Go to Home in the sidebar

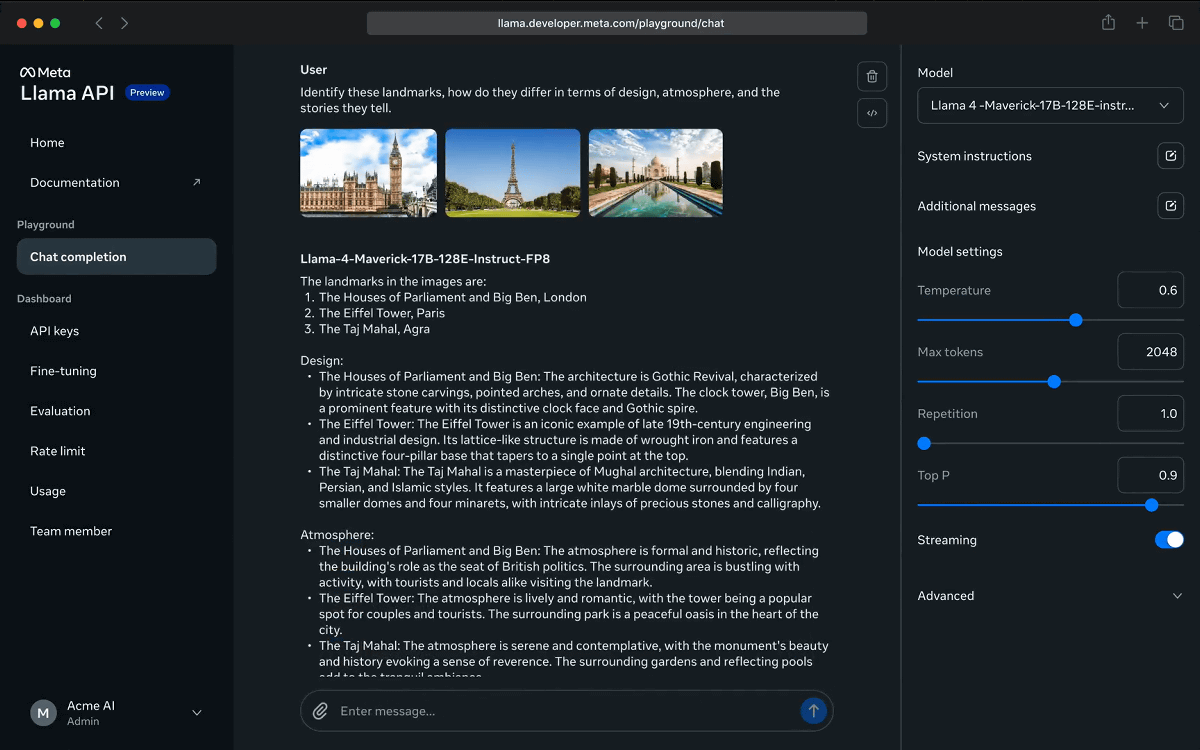[x=47, y=143]
